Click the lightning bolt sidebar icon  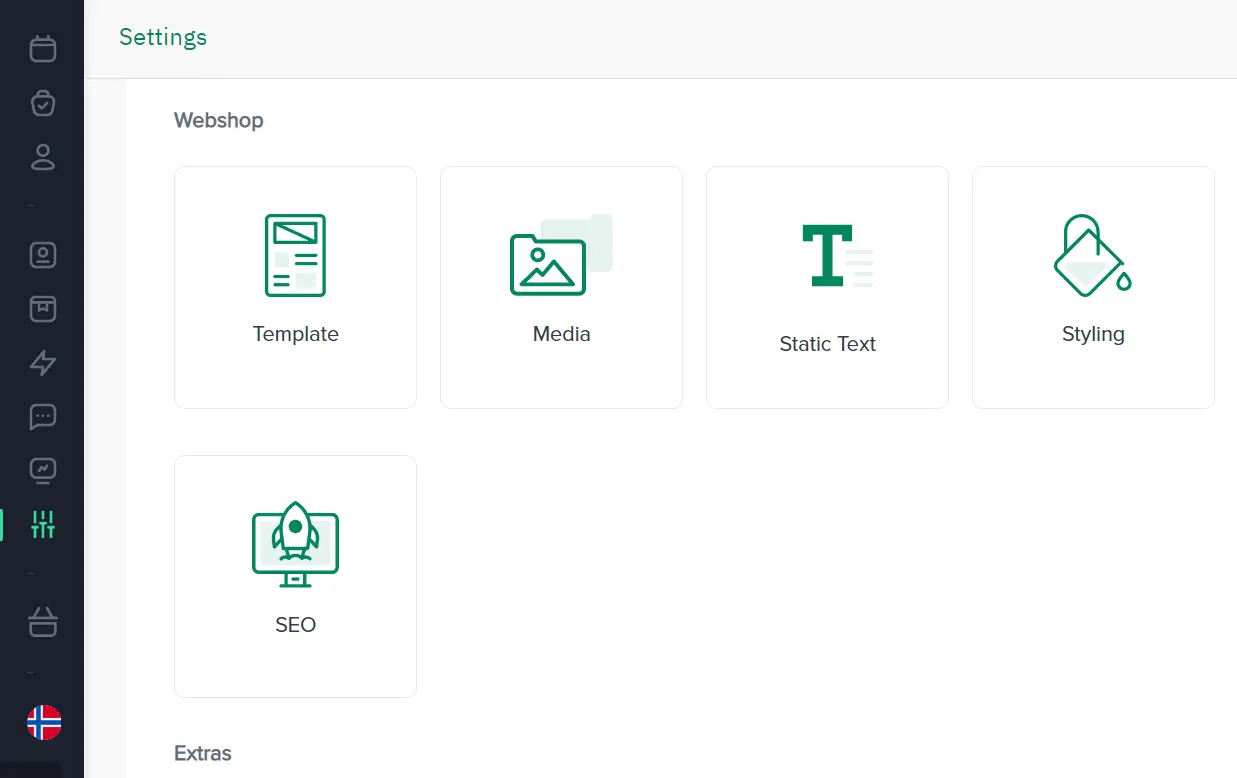pos(43,363)
